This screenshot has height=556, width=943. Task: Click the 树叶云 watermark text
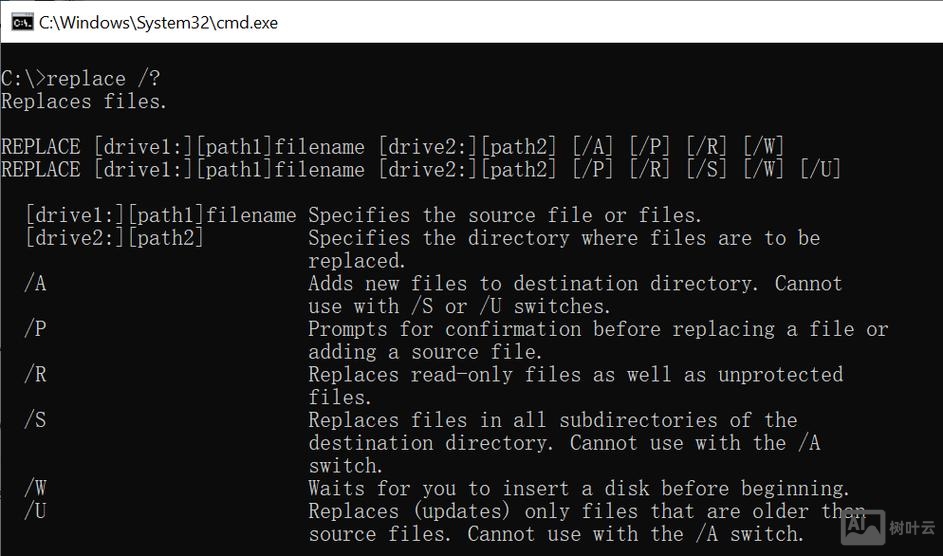(912, 528)
